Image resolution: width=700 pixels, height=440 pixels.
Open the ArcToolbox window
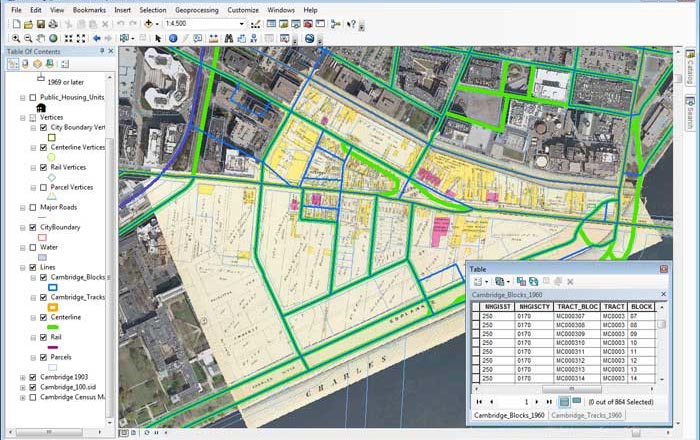coord(308,24)
